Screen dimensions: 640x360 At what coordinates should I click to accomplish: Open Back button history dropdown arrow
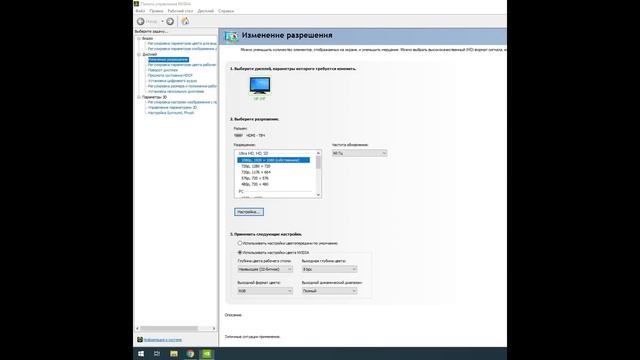pos(162,21)
